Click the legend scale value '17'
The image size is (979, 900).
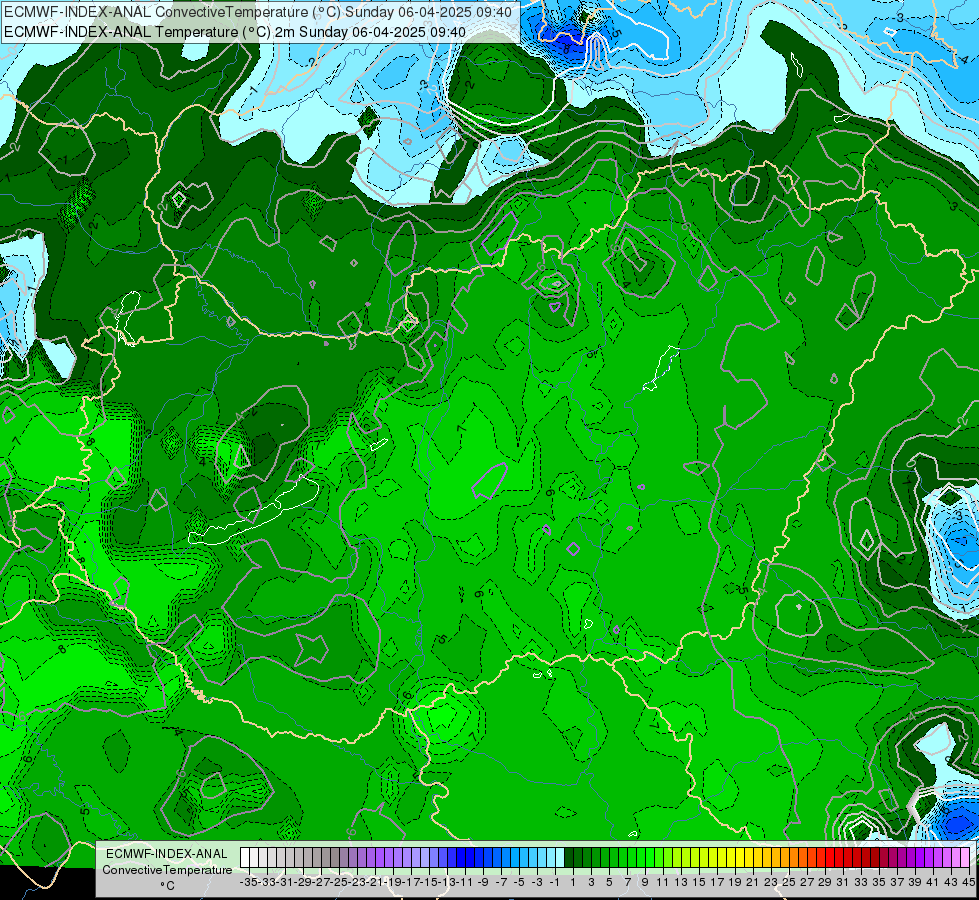click(717, 883)
